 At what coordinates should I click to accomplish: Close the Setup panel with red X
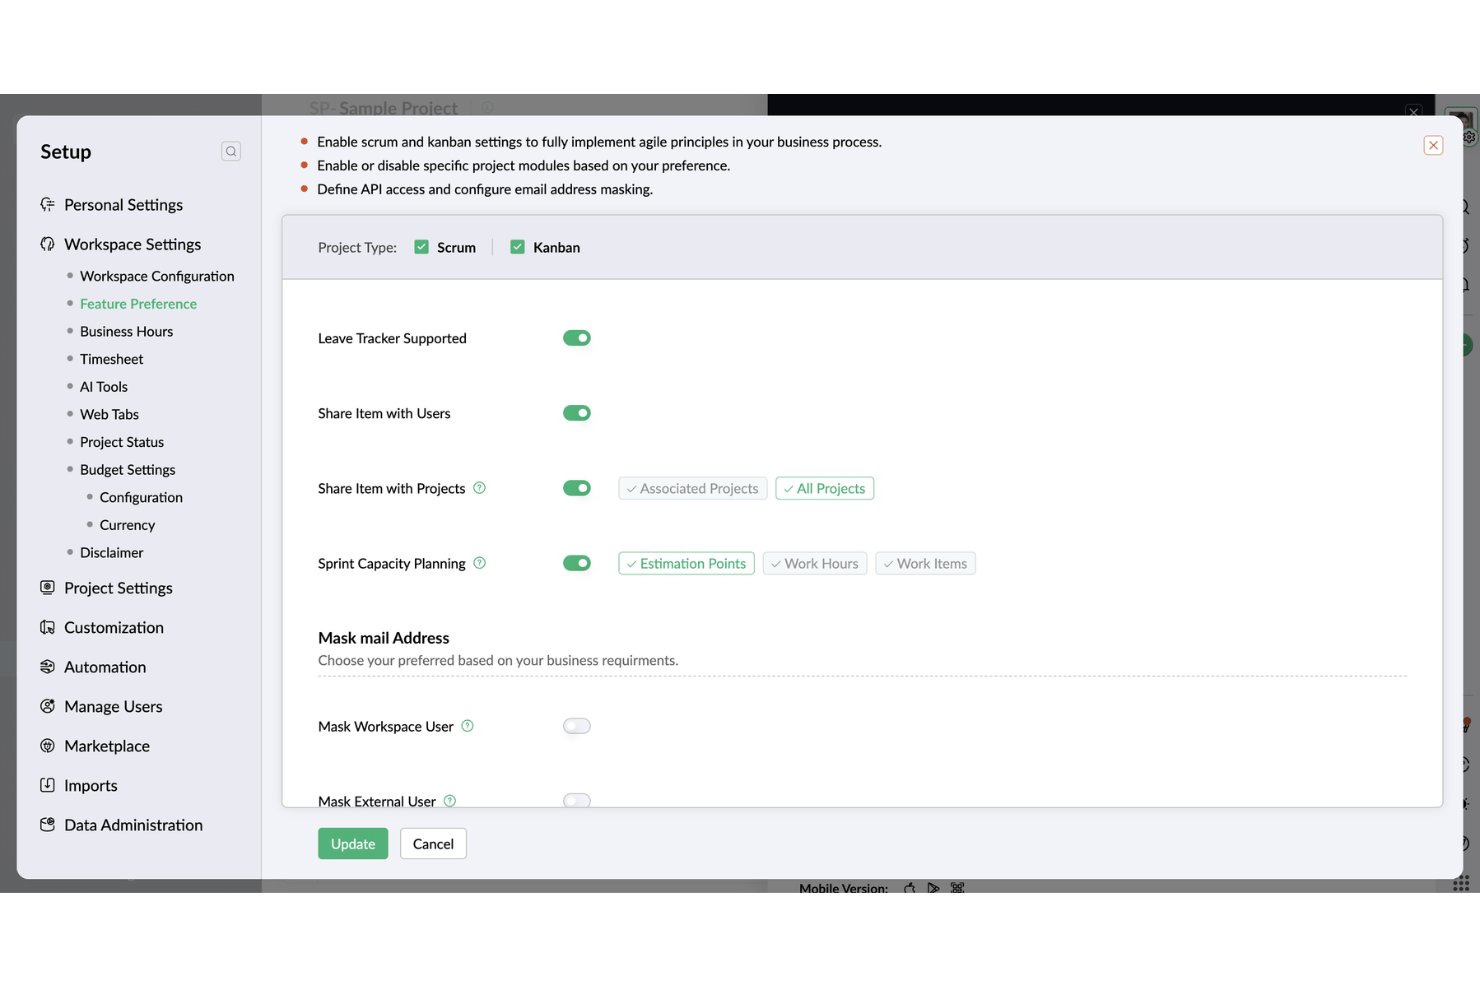[x=1433, y=145]
